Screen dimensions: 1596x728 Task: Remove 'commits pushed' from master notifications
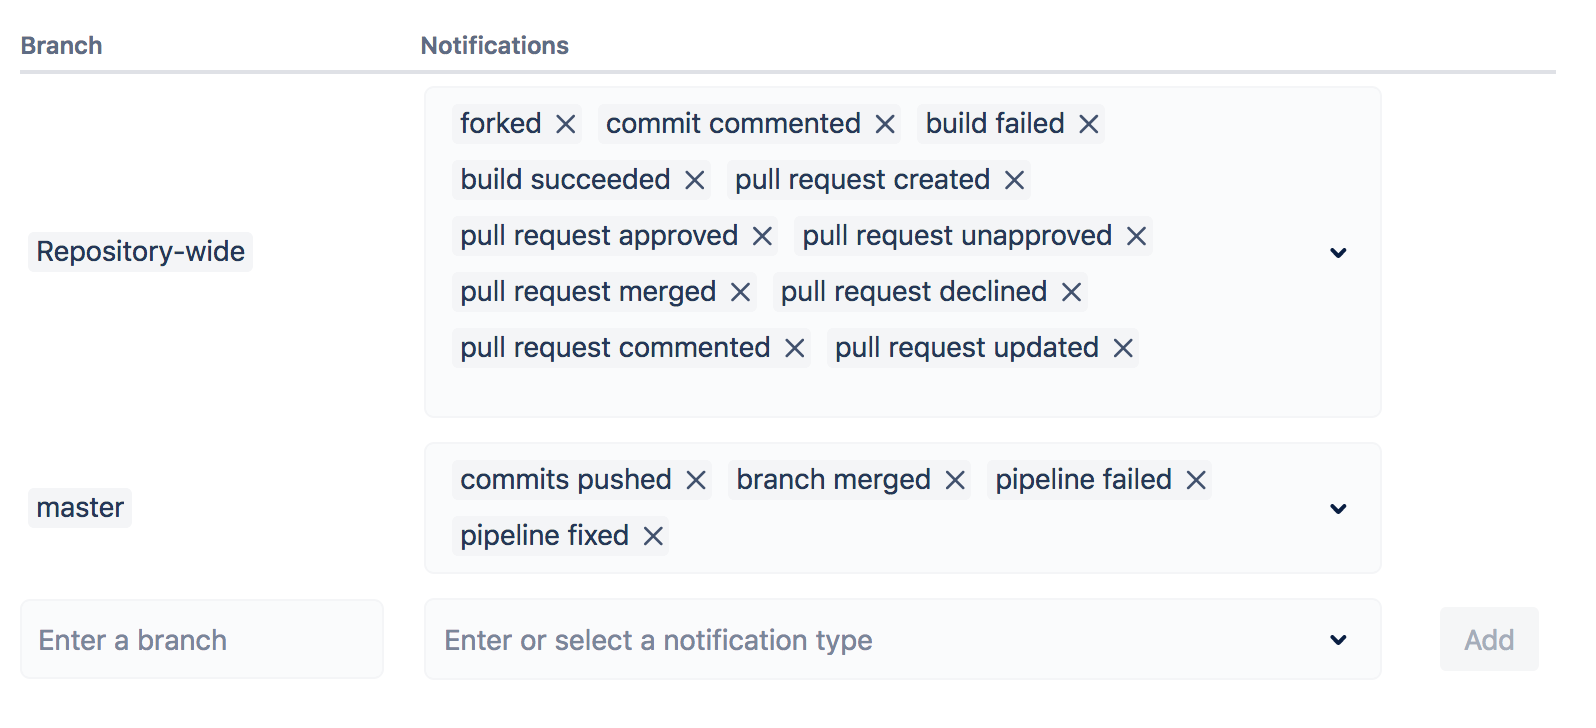click(696, 480)
